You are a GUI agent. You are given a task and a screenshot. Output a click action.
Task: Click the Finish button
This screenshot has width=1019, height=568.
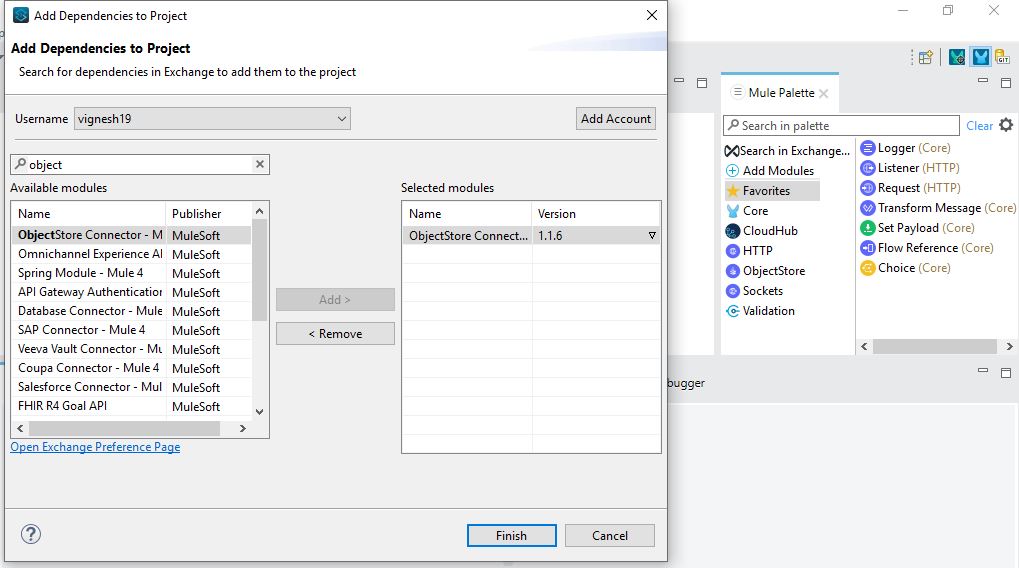[511, 536]
